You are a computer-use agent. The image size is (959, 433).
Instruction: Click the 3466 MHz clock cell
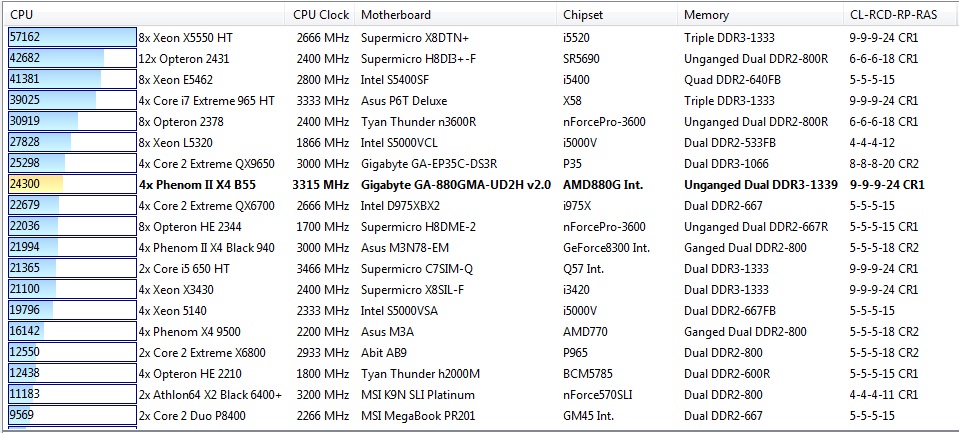pyautogui.click(x=322, y=268)
